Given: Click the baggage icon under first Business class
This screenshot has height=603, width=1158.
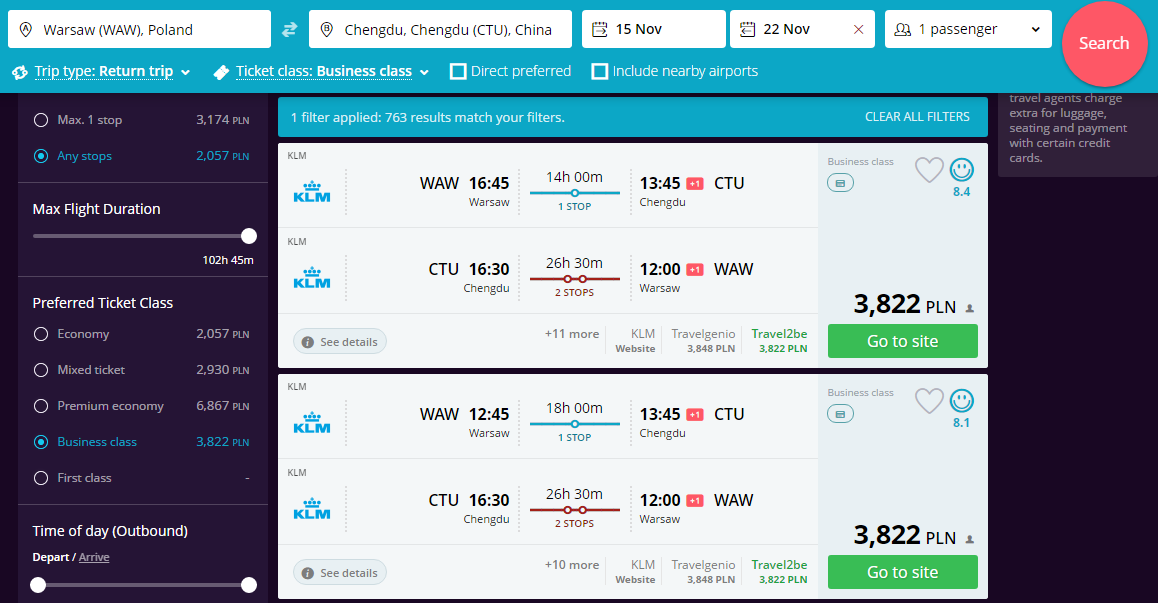Looking at the screenshot, I should point(840,183).
